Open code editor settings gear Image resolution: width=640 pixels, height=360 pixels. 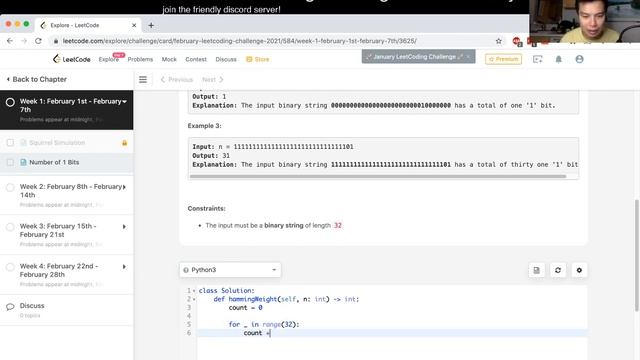(x=579, y=270)
